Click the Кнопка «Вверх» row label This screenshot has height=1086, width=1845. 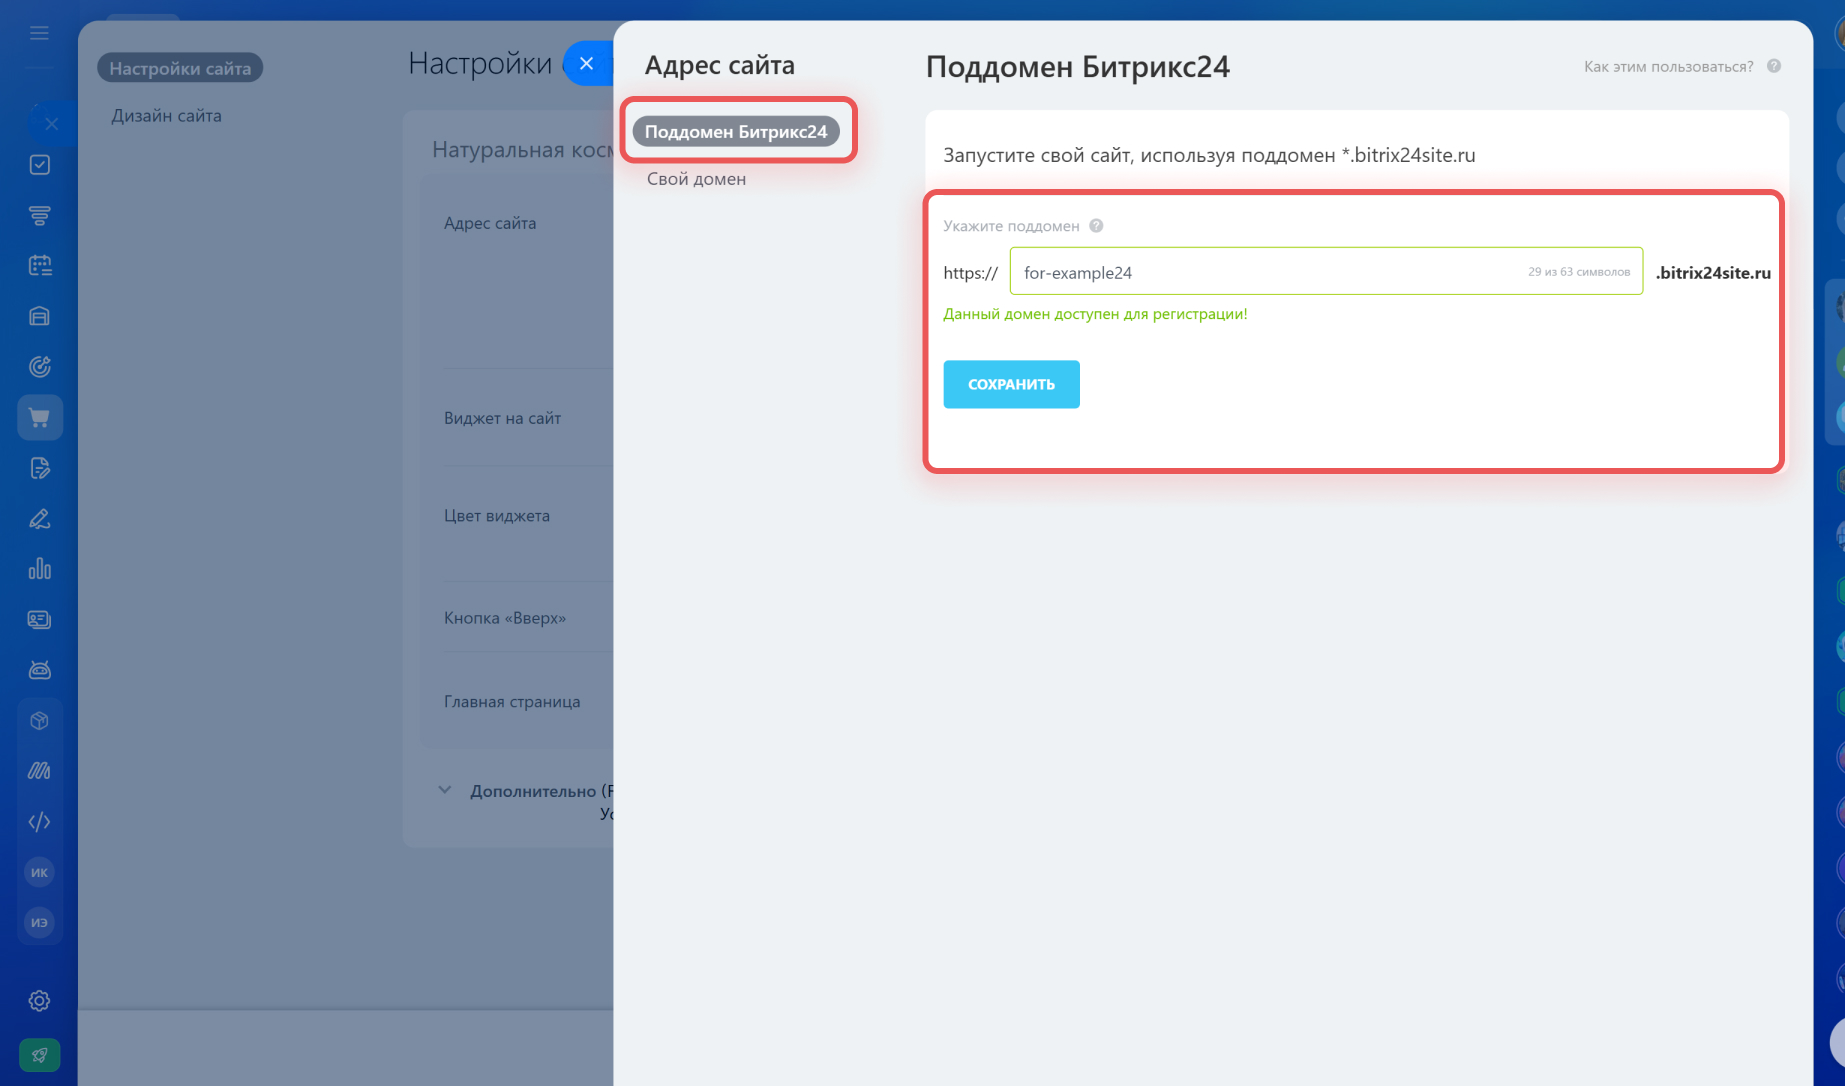(505, 618)
